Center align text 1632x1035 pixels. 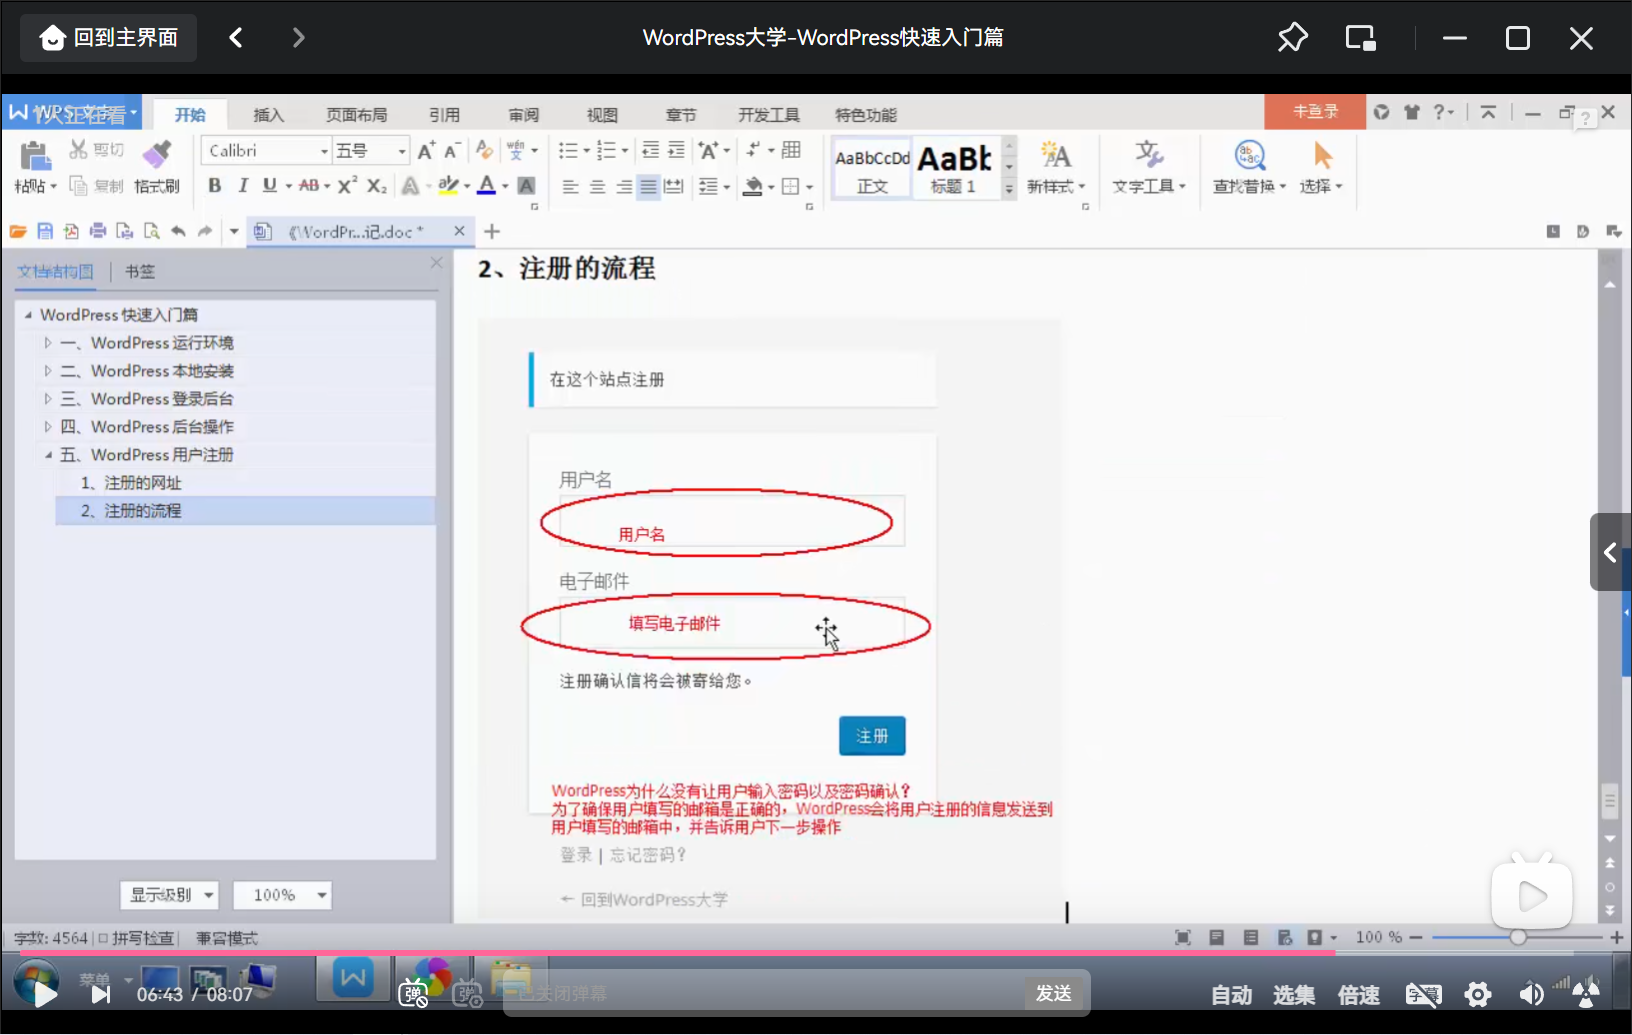[597, 187]
